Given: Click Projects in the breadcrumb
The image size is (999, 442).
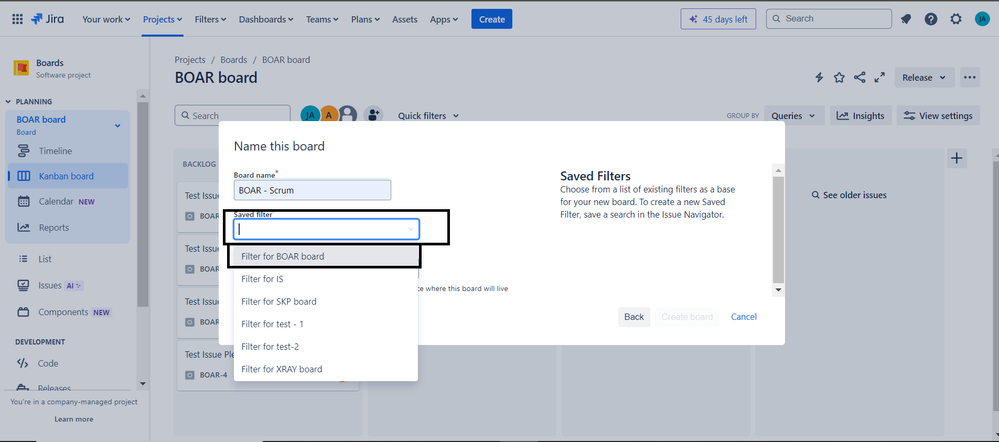Looking at the screenshot, I should point(190,60).
